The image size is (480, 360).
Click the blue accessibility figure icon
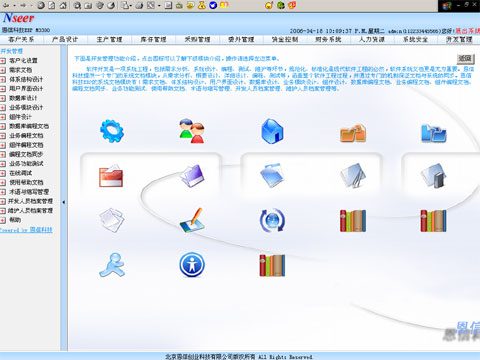[x=192, y=265]
